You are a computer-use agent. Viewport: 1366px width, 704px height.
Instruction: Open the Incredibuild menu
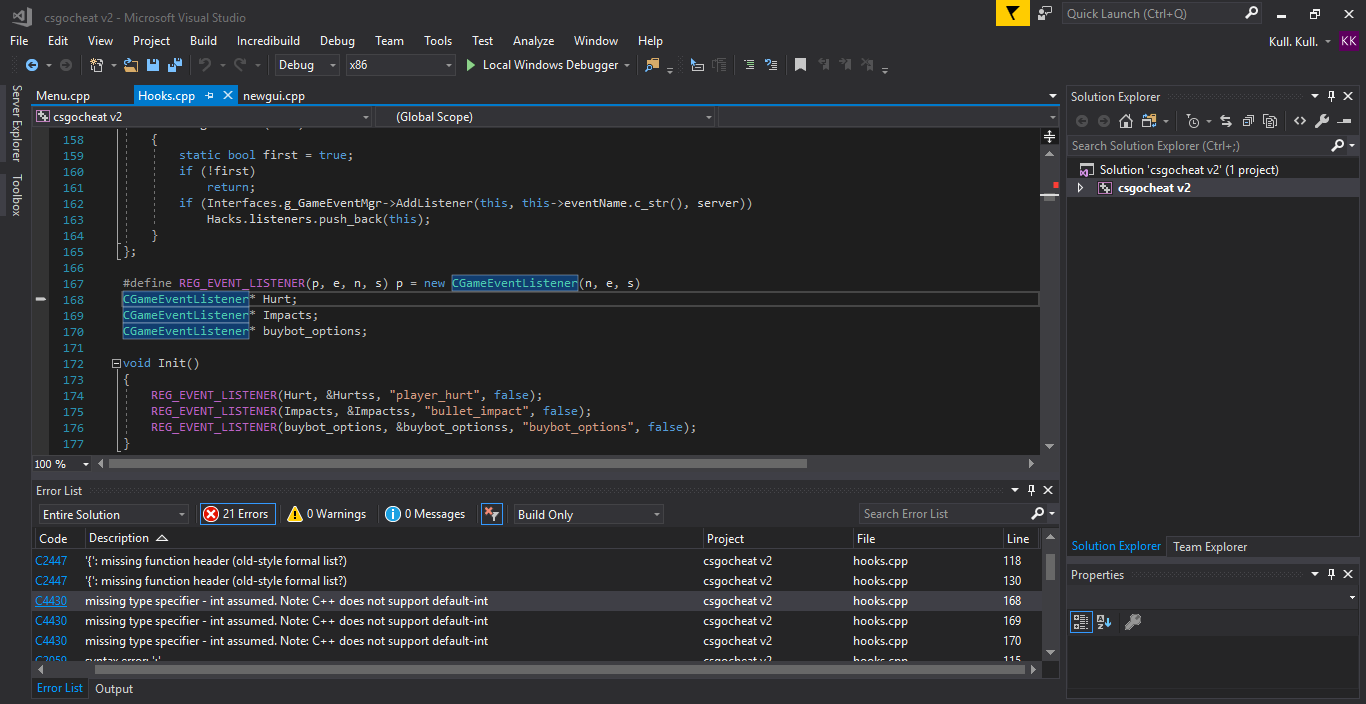(x=267, y=41)
